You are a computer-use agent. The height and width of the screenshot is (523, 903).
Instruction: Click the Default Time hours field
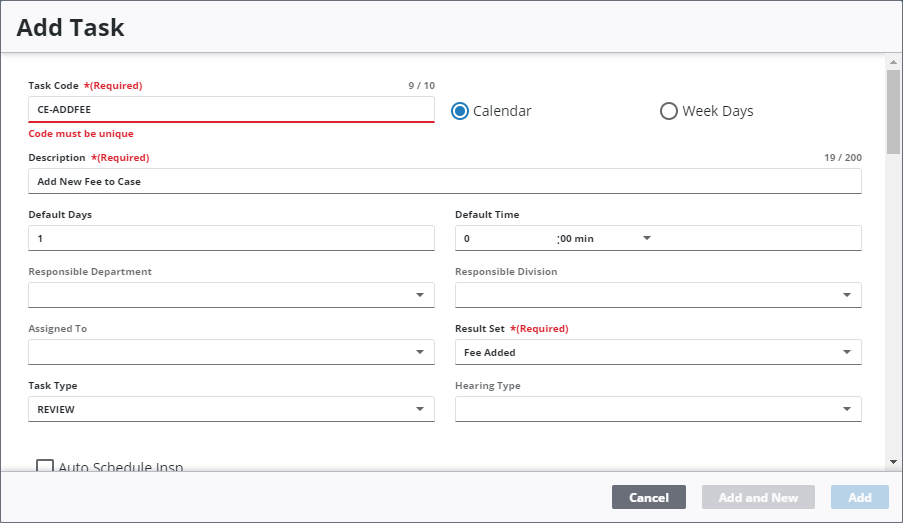(505, 239)
